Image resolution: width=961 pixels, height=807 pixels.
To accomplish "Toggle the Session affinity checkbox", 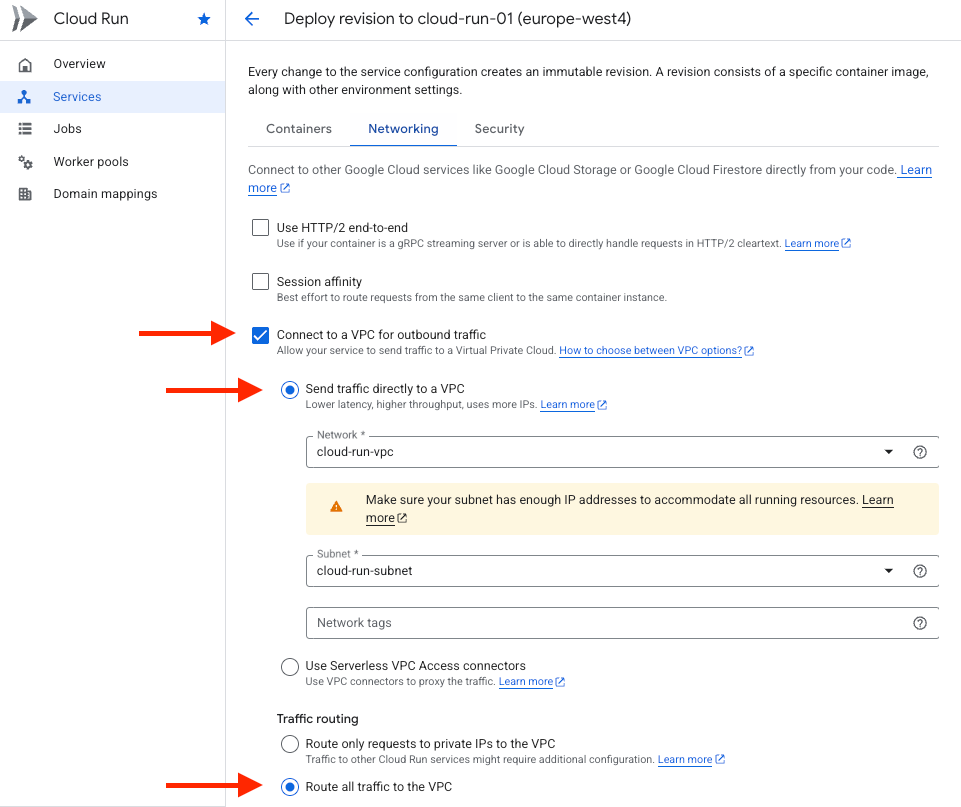I will pyautogui.click(x=261, y=282).
